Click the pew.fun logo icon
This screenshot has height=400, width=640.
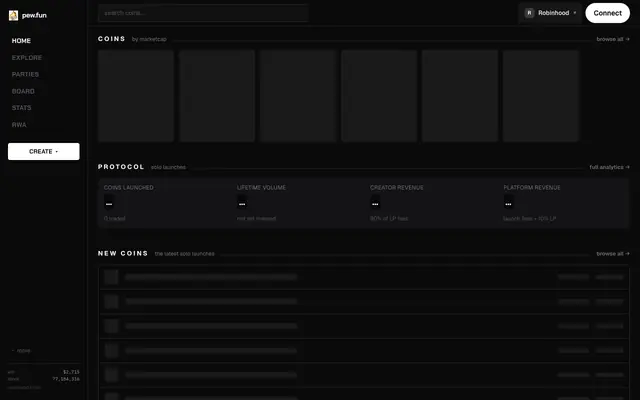(13, 16)
